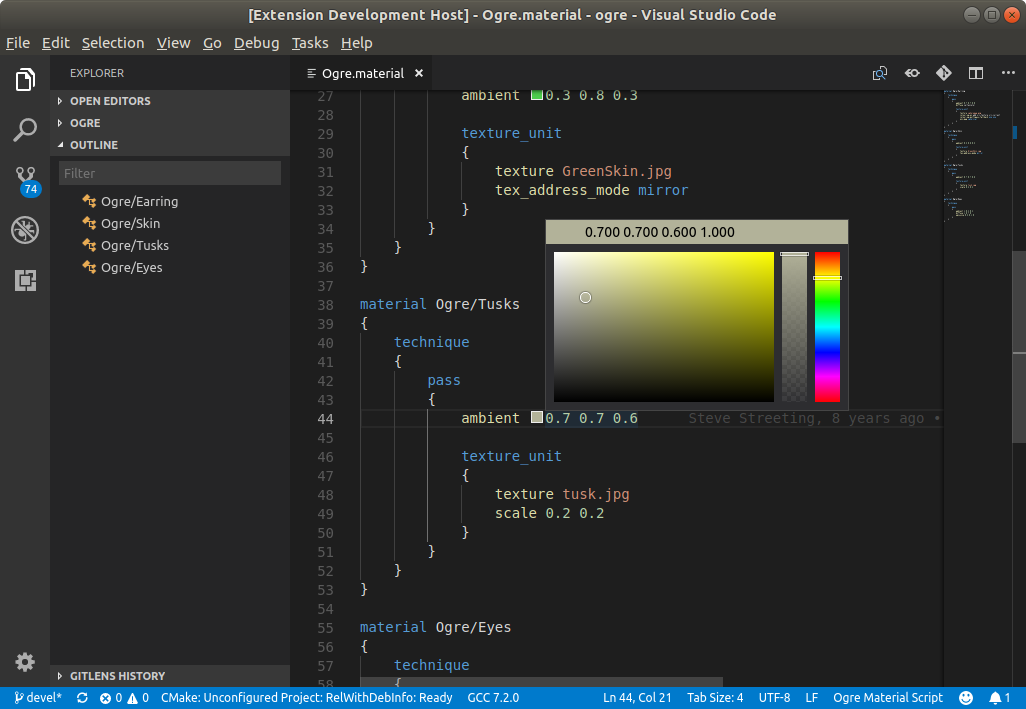Click the beige color swatch on line 44
The width and height of the screenshot is (1026, 709).
pos(537,417)
